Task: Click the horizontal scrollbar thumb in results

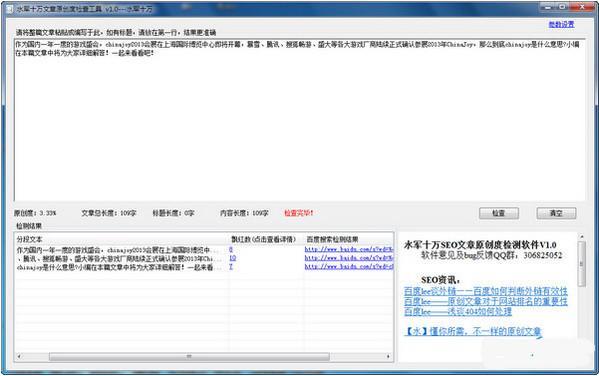Action: (189, 357)
